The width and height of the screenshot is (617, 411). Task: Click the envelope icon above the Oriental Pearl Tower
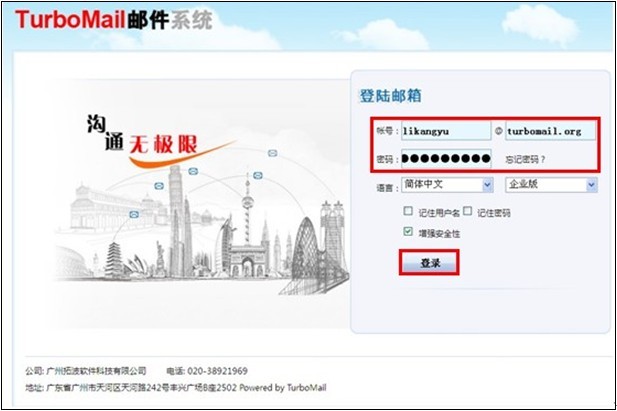coord(258,175)
